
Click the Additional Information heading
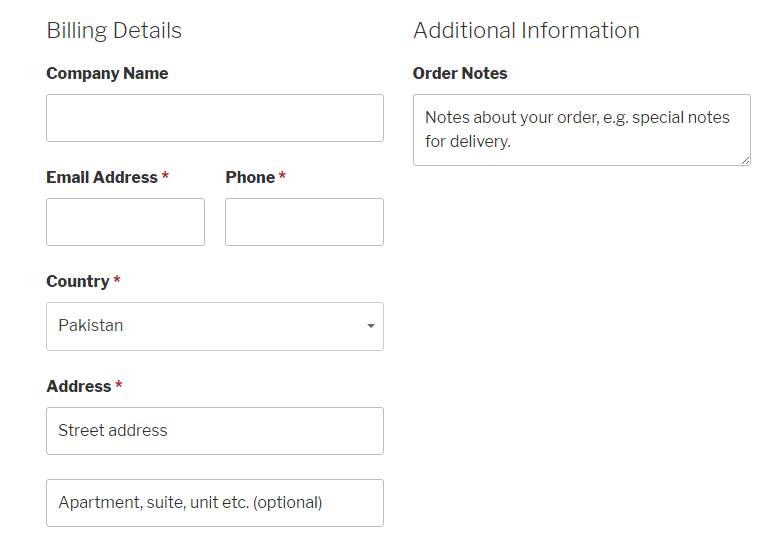(x=526, y=30)
